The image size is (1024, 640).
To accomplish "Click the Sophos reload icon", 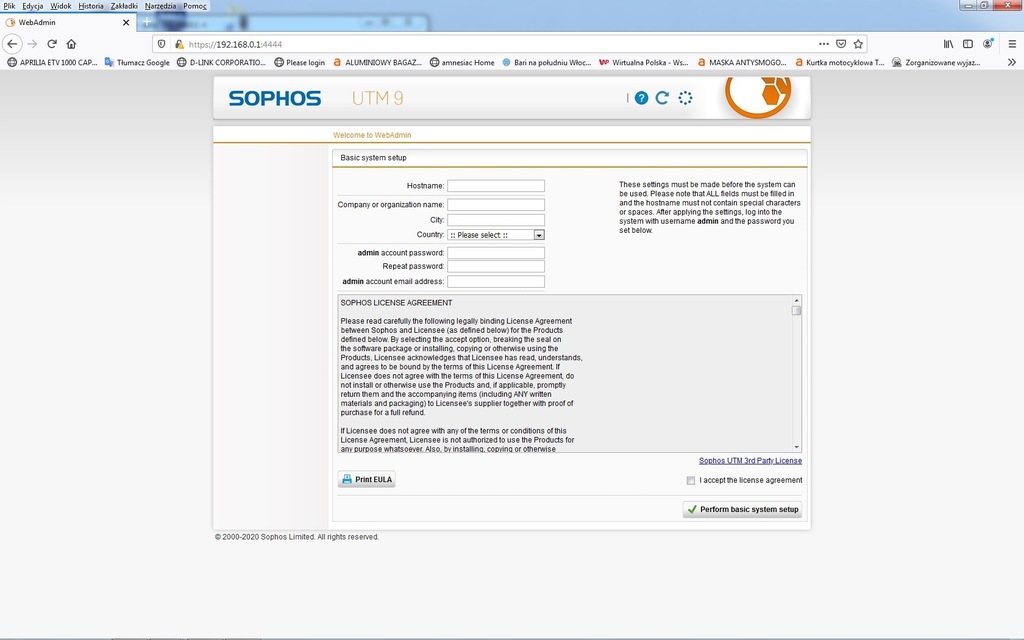I will point(662,98).
